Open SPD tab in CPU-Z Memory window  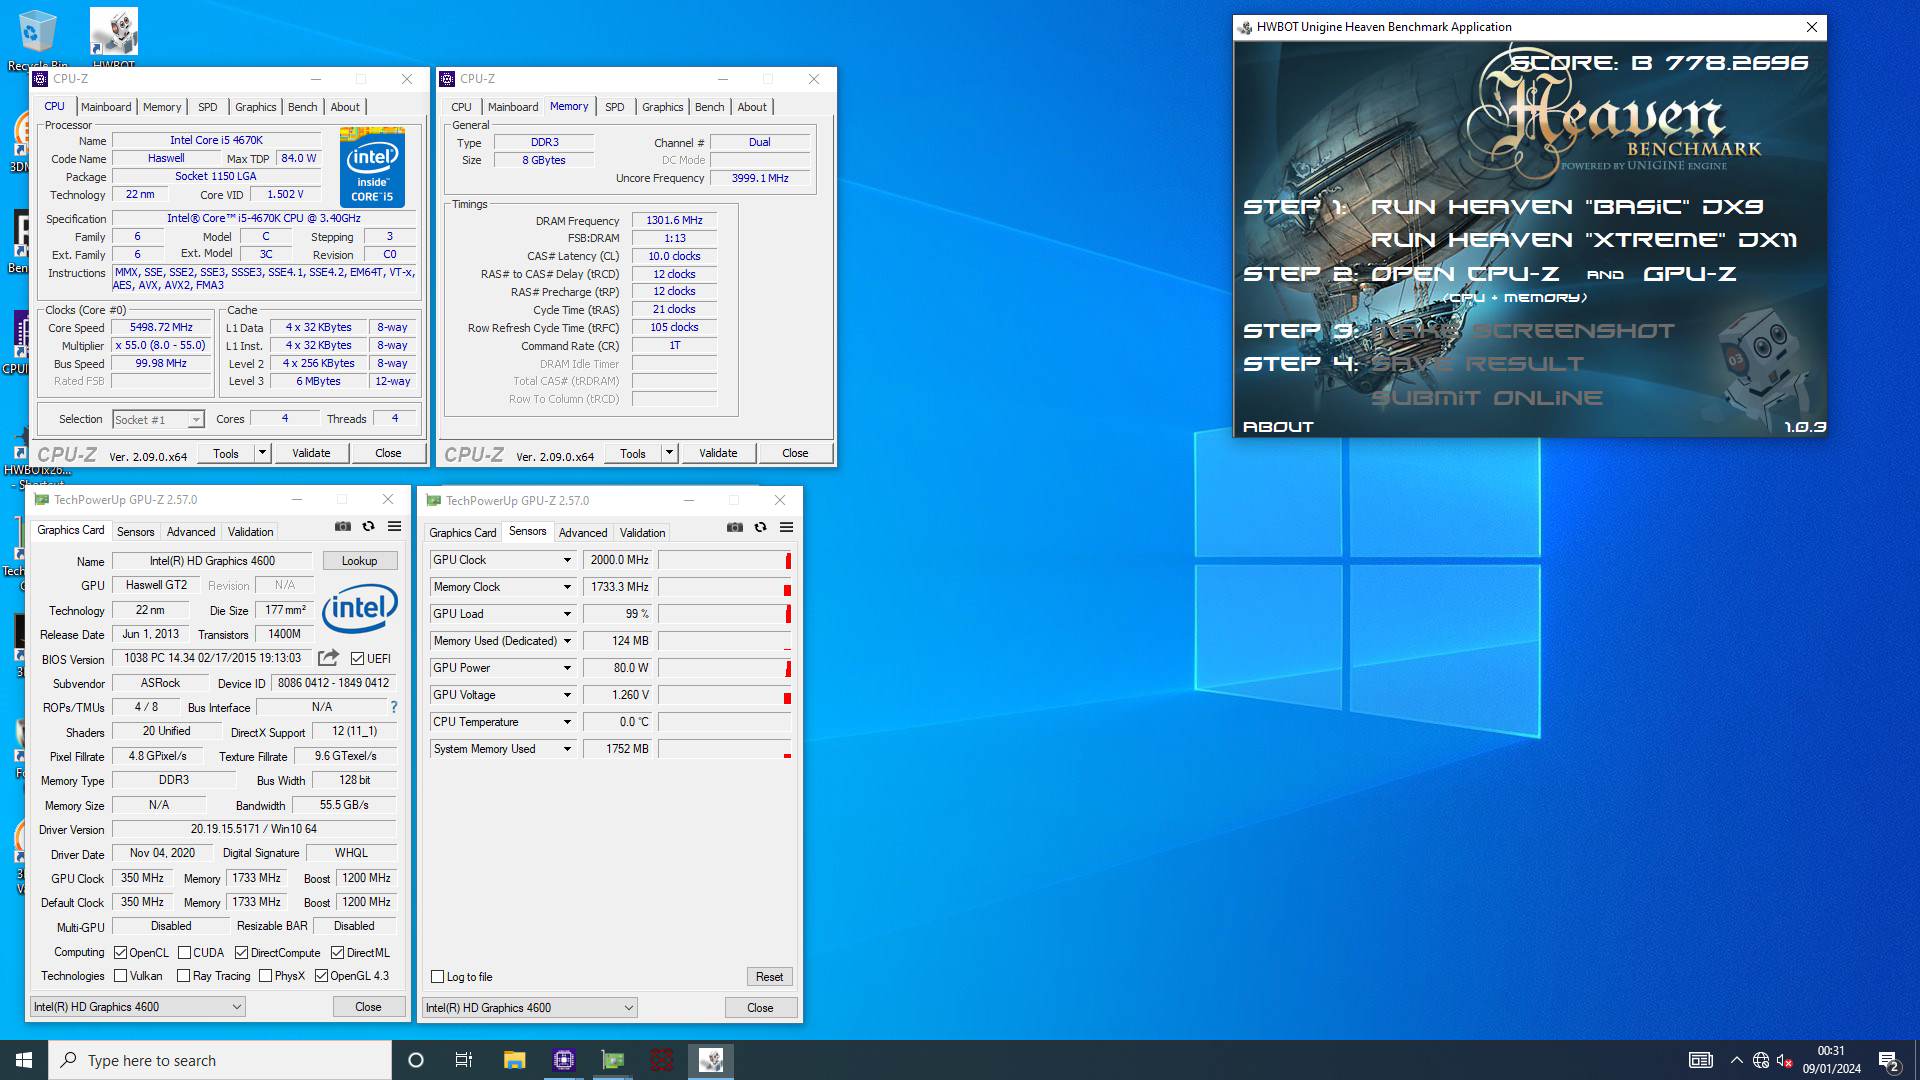[x=615, y=107]
